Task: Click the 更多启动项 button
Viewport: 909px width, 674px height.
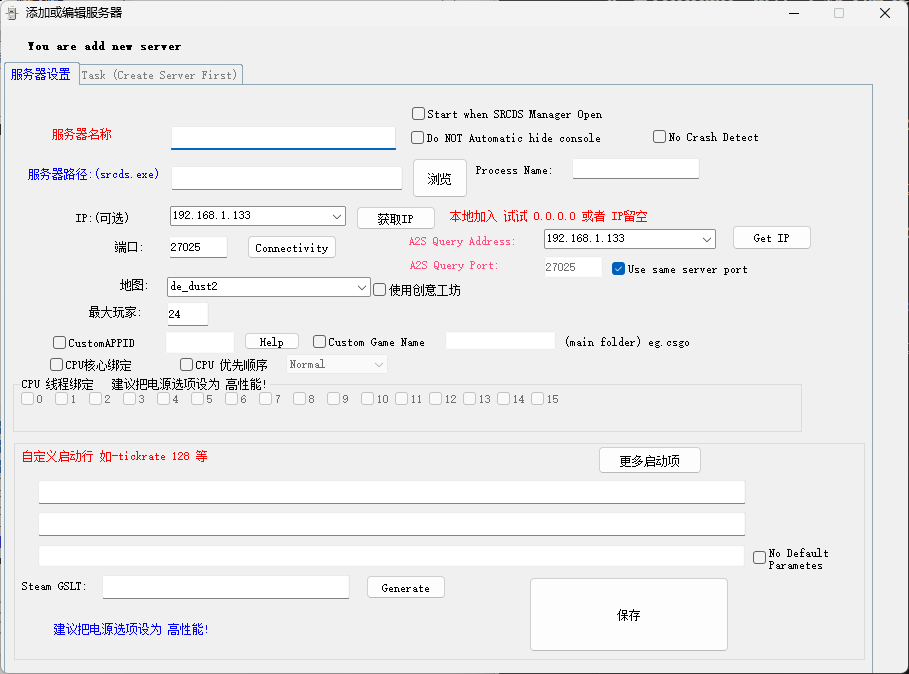Action: click(x=650, y=460)
